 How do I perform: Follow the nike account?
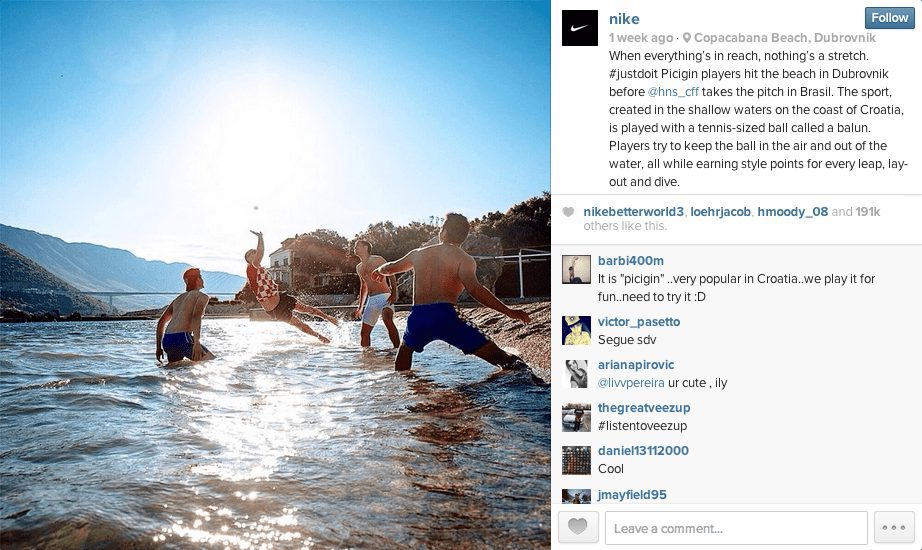[x=889, y=18]
